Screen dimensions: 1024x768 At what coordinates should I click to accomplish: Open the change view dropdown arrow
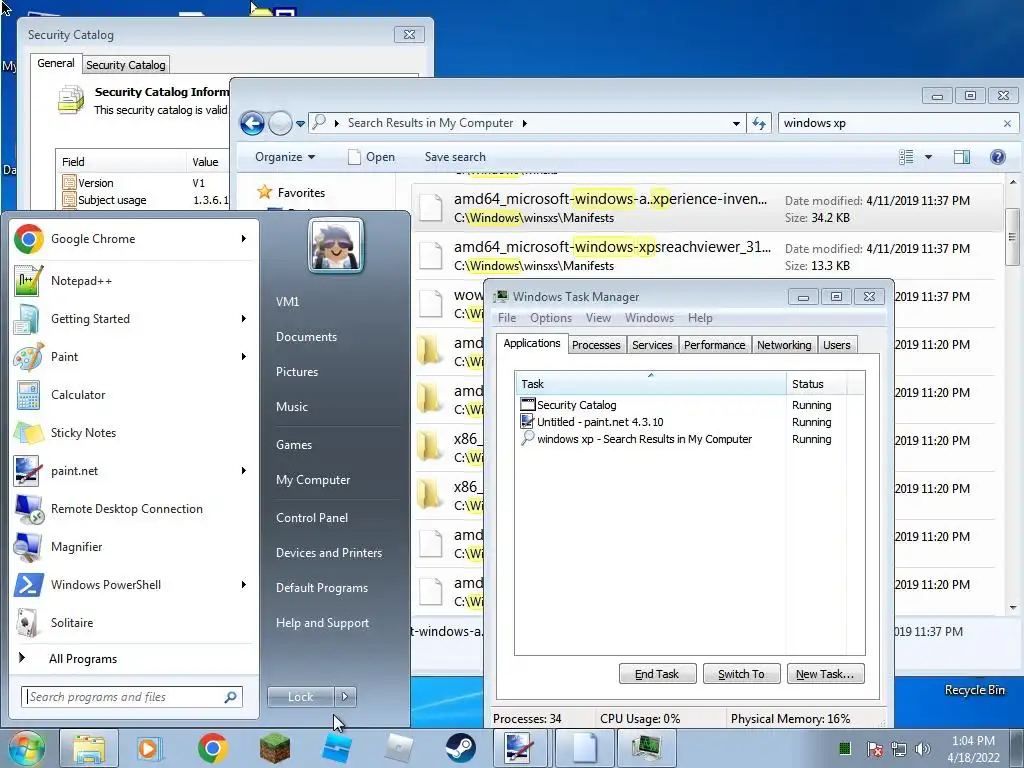click(x=928, y=157)
